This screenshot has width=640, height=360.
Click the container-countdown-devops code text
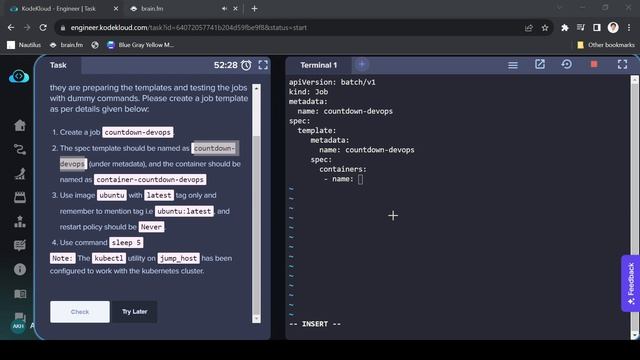[x=150, y=180]
